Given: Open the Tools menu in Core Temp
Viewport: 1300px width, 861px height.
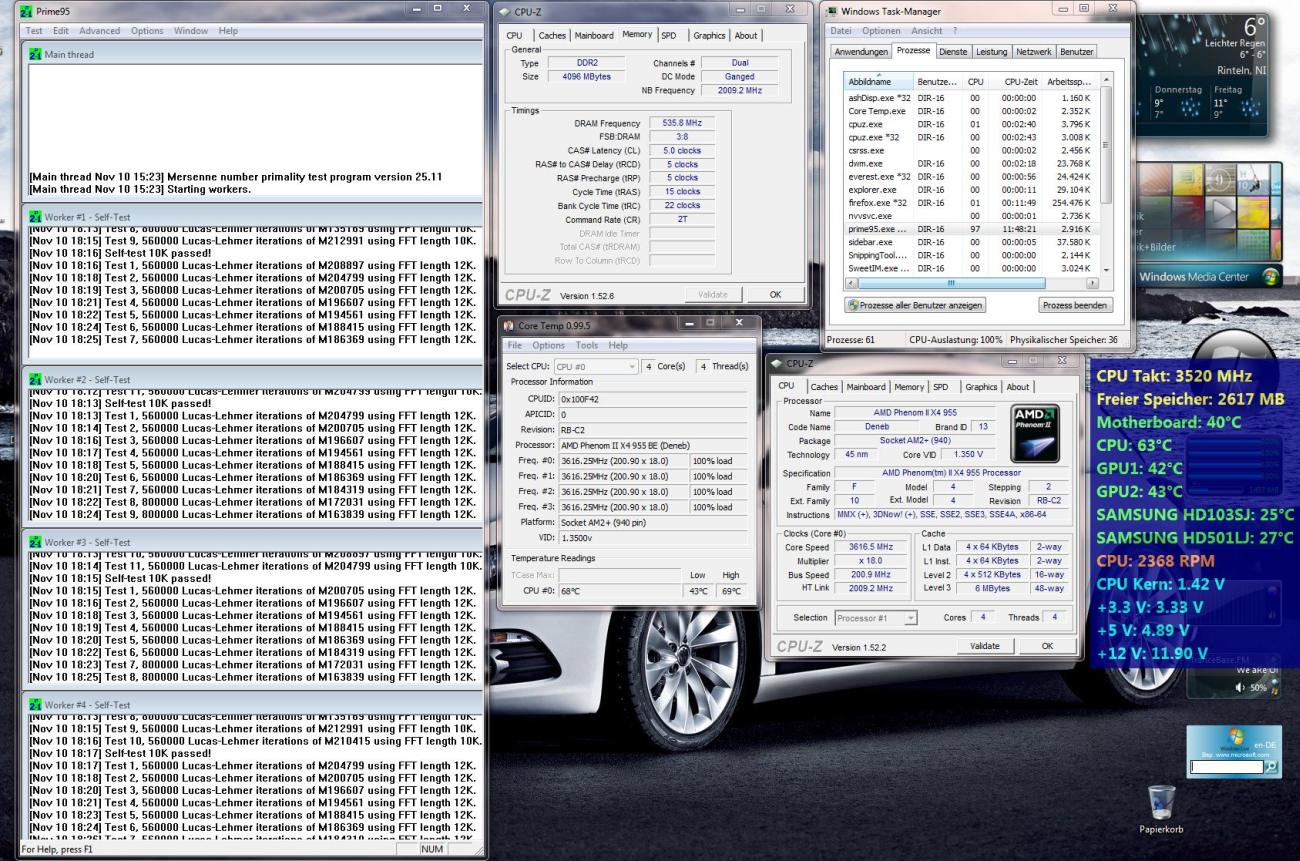Looking at the screenshot, I should 586,345.
